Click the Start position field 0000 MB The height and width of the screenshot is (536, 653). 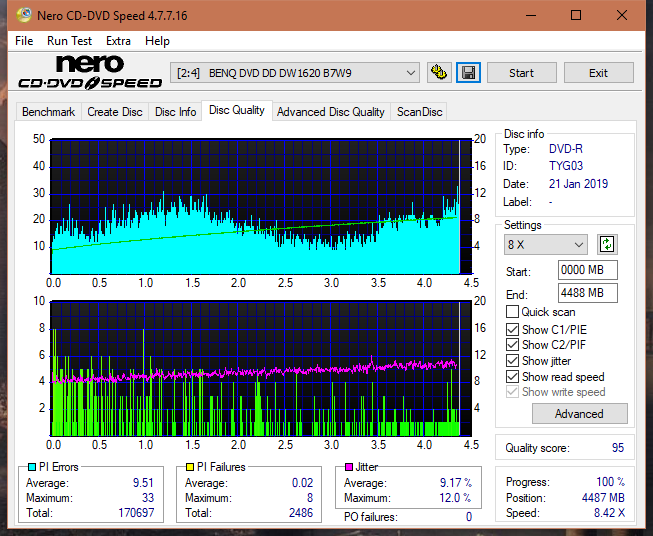pyautogui.click(x=587, y=270)
